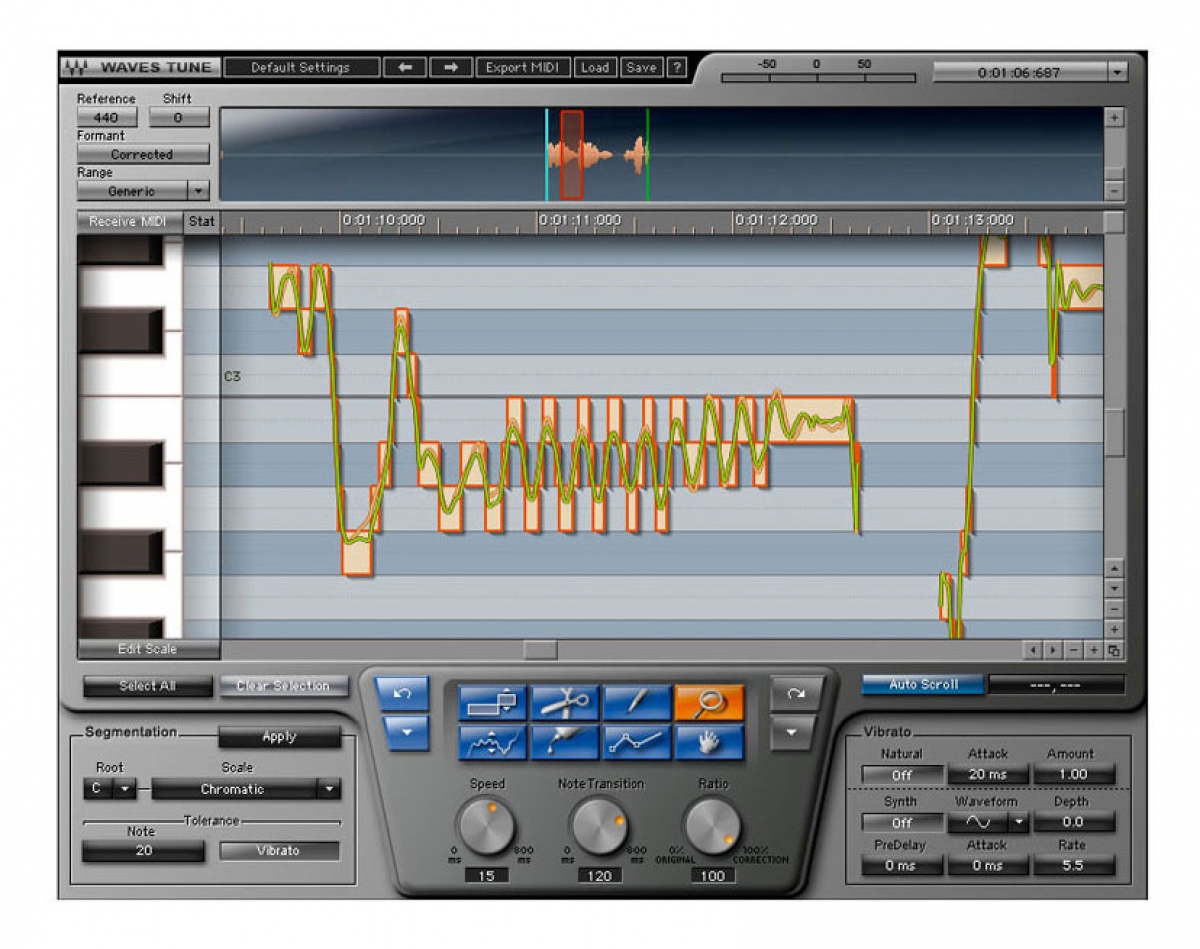
Task: Select the Curve pitch tool
Action: coord(492,743)
